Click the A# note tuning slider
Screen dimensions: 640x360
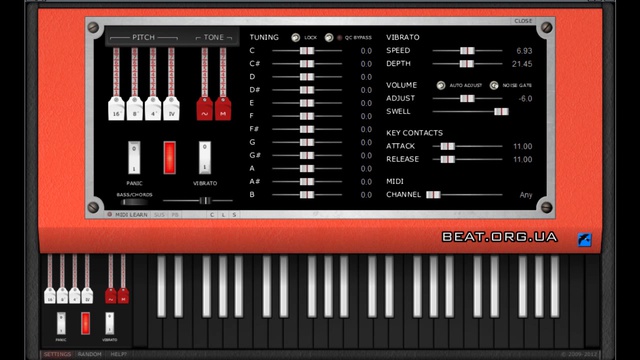point(307,181)
